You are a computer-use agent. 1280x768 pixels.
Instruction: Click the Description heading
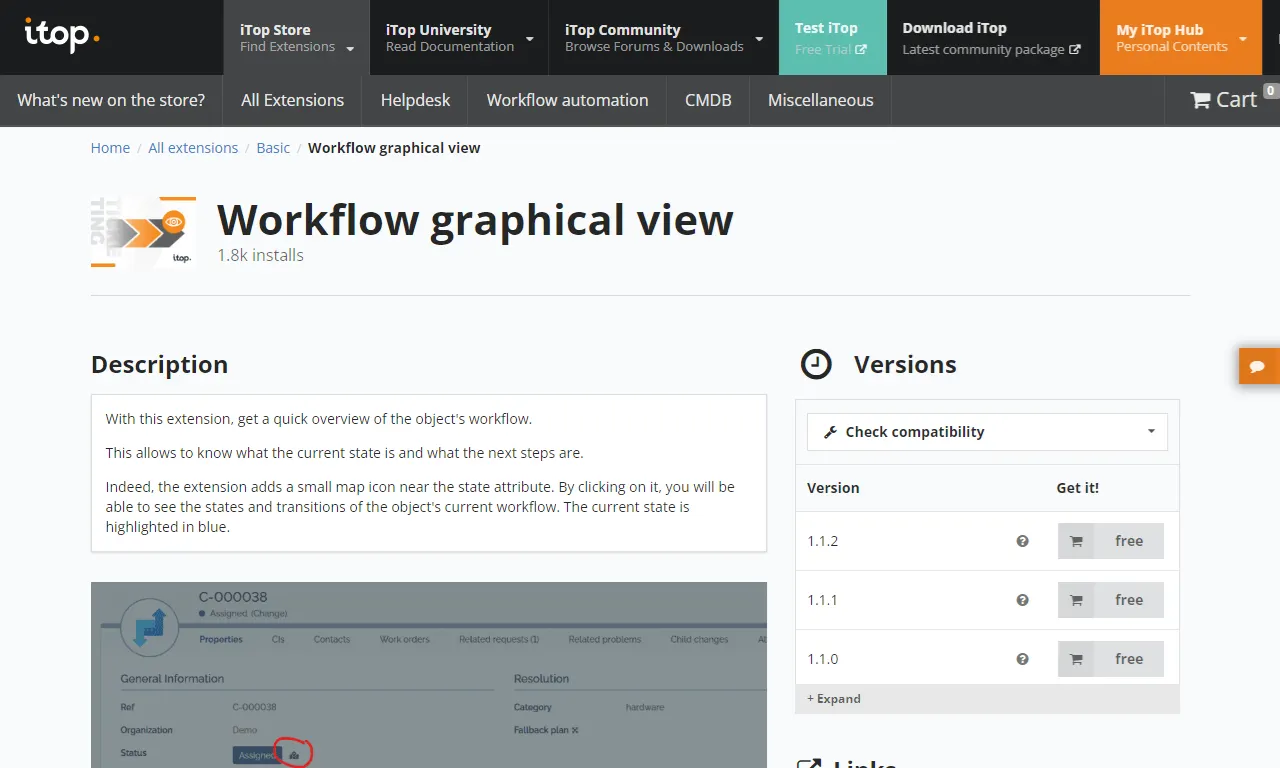[159, 364]
